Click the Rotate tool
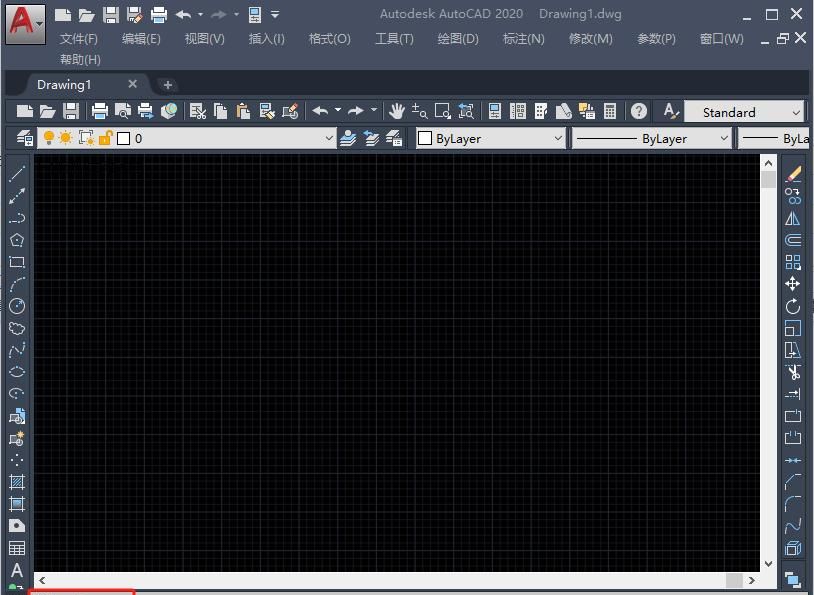This screenshot has height=595, width=814. pyautogui.click(x=793, y=306)
